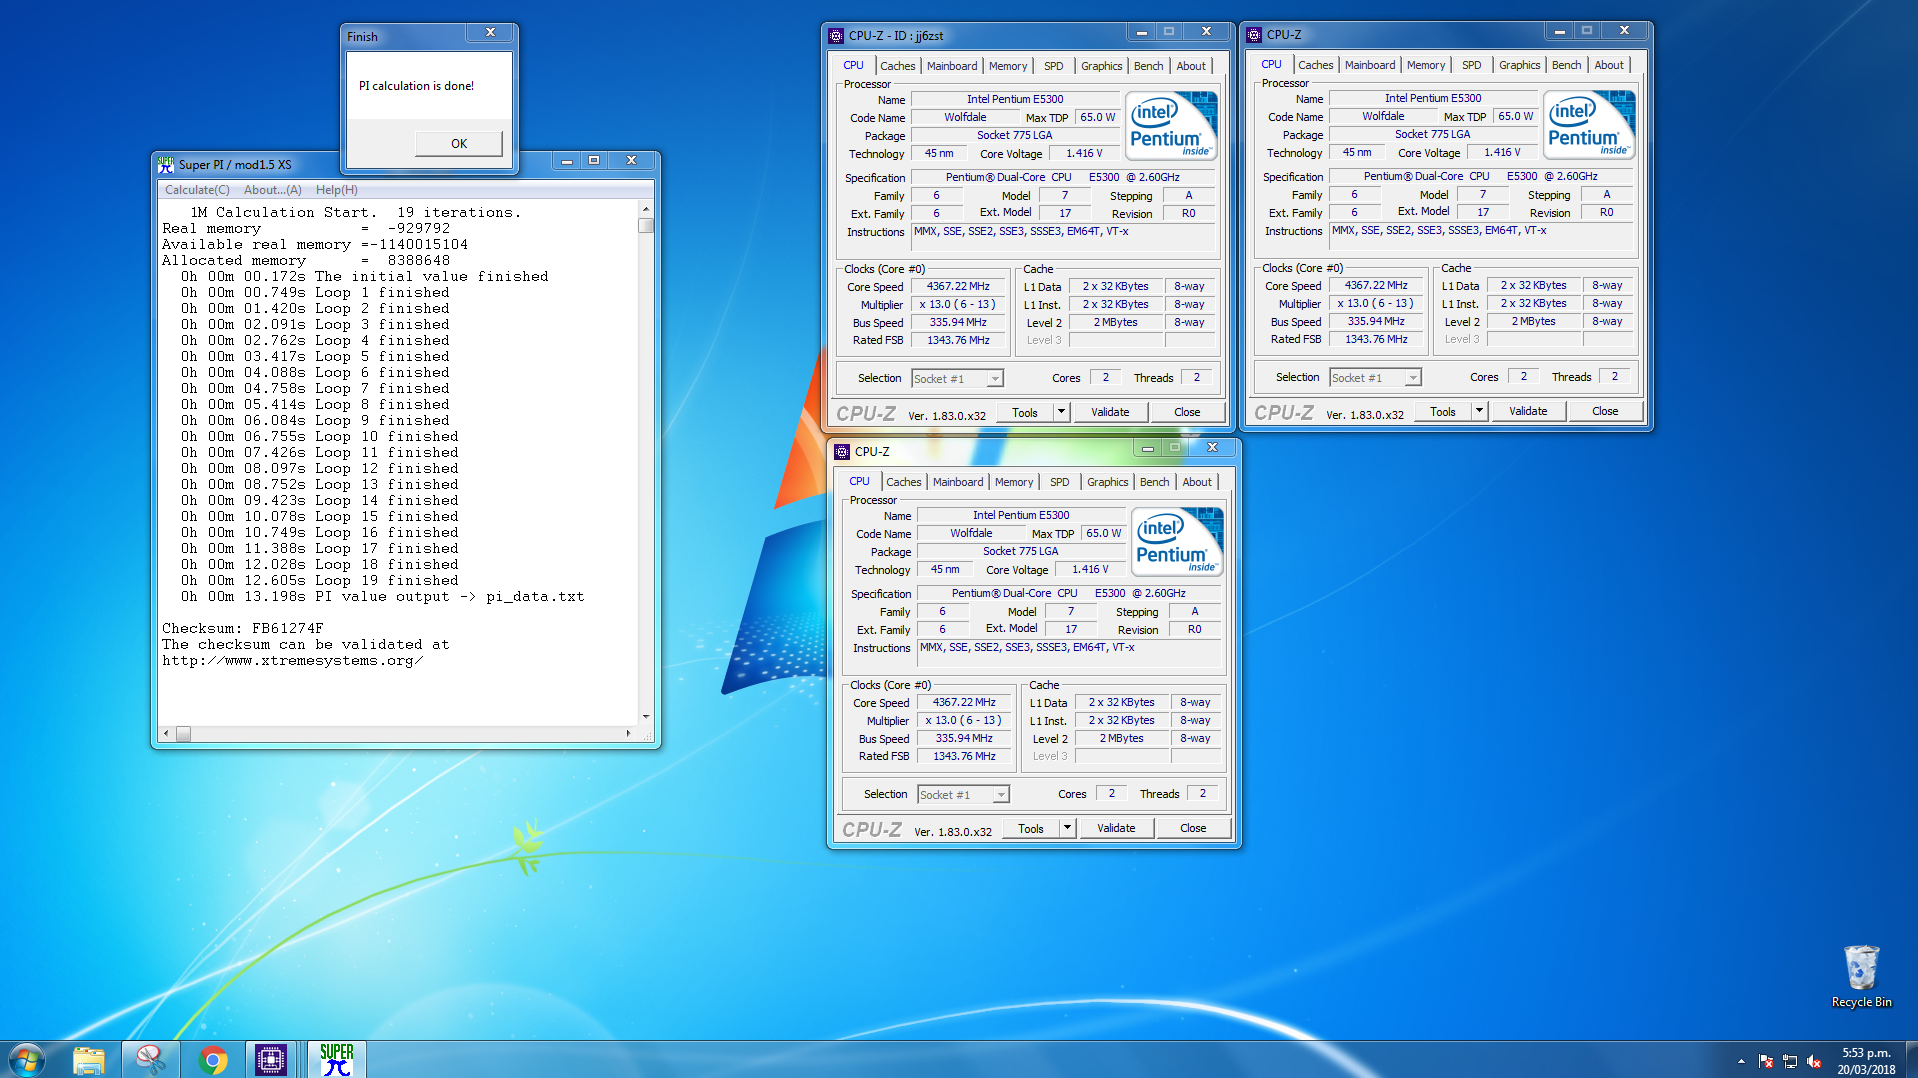Click title icon of upper-right CPU-Z window
1918x1078 pixels.
(1254, 34)
